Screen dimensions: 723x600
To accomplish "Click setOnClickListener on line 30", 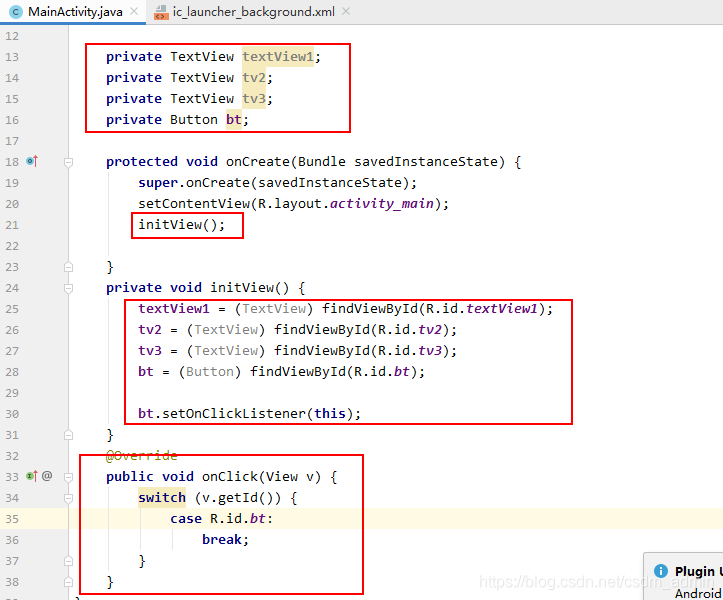I will point(234,413).
